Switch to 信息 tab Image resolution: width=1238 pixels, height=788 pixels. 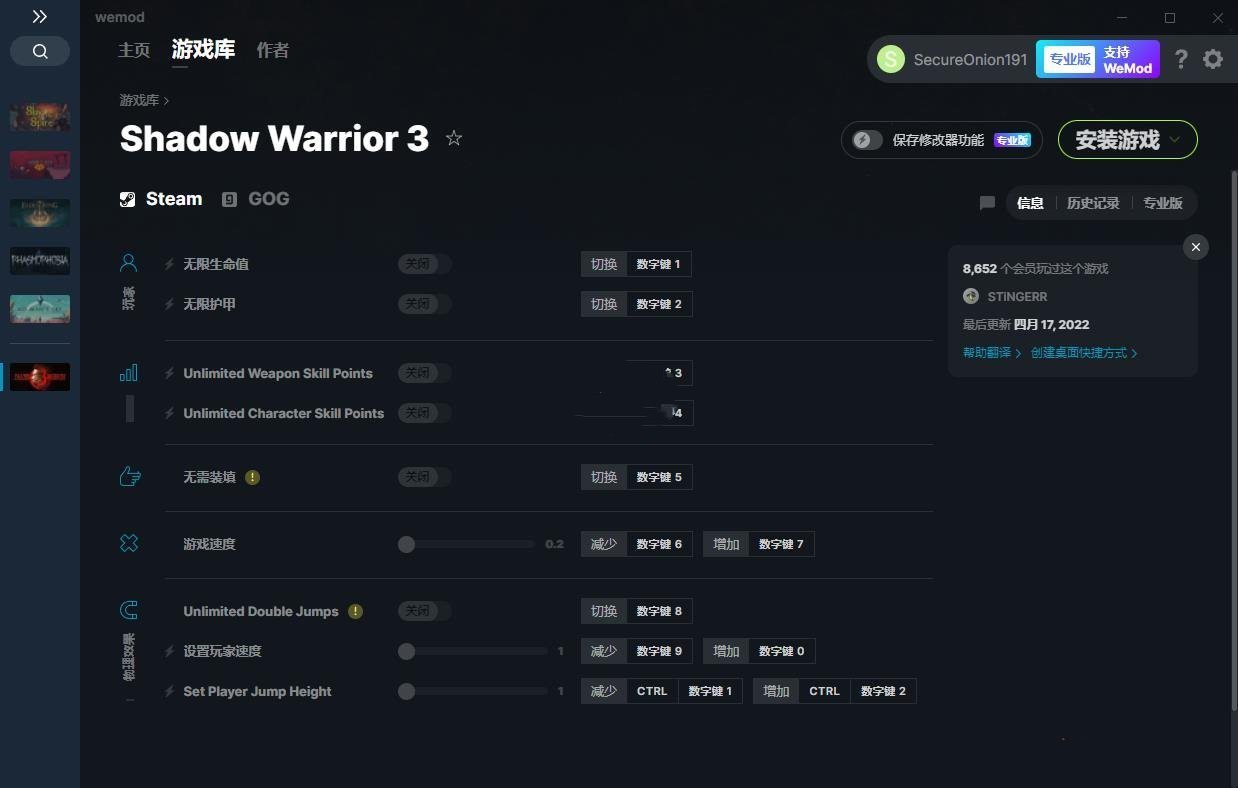[x=1030, y=203]
